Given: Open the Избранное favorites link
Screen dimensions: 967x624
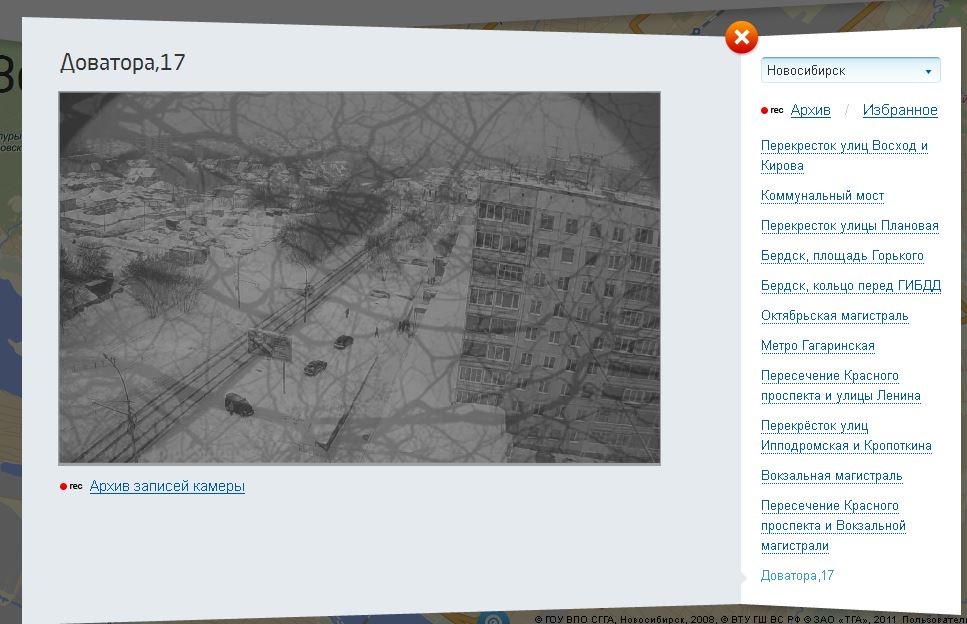Looking at the screenshot, I should pos(900,110).
